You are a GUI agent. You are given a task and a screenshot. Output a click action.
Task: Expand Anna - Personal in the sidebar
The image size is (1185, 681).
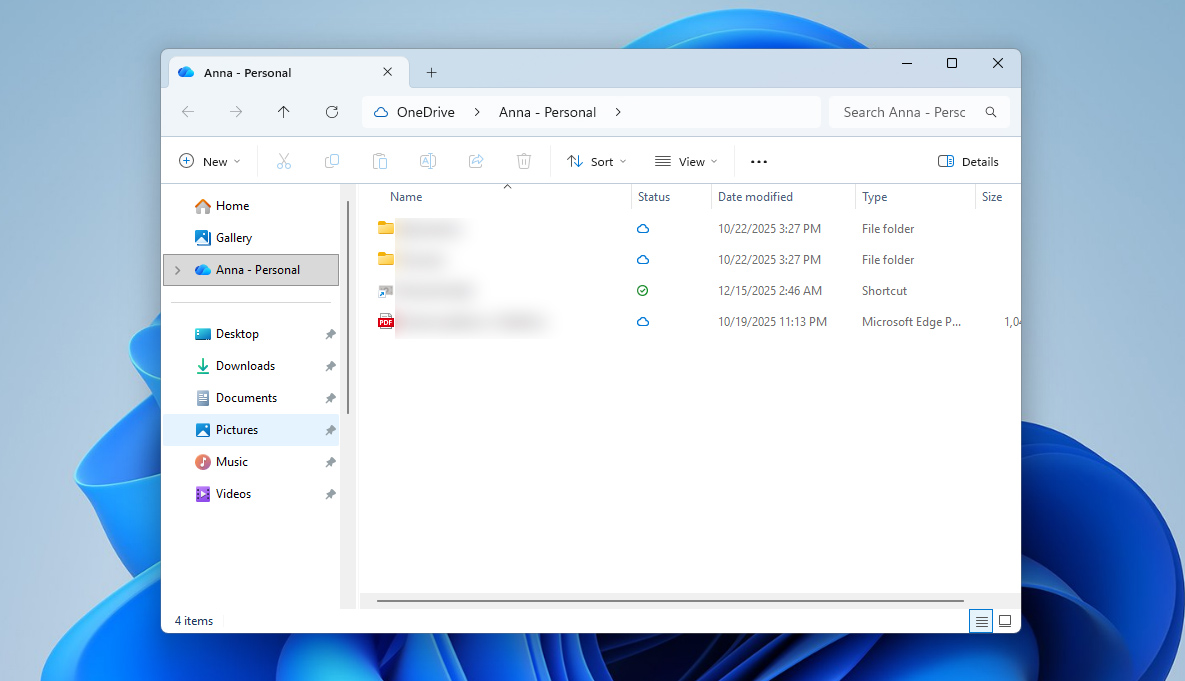pos(177,269)
